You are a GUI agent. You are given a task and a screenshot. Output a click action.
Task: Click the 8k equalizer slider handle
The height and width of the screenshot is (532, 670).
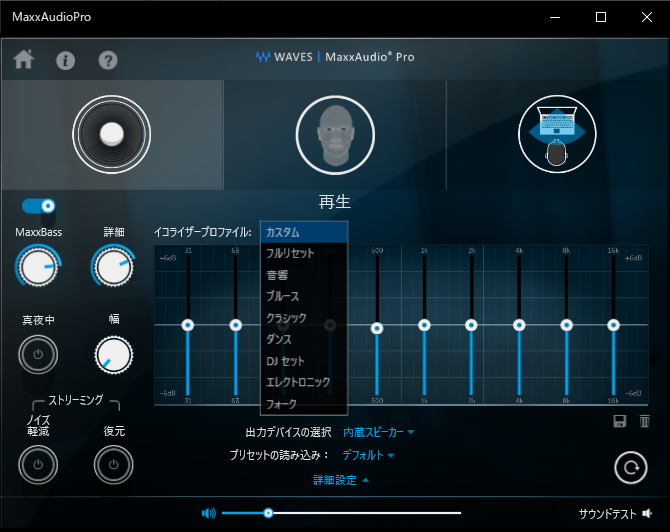pos(567,325)
